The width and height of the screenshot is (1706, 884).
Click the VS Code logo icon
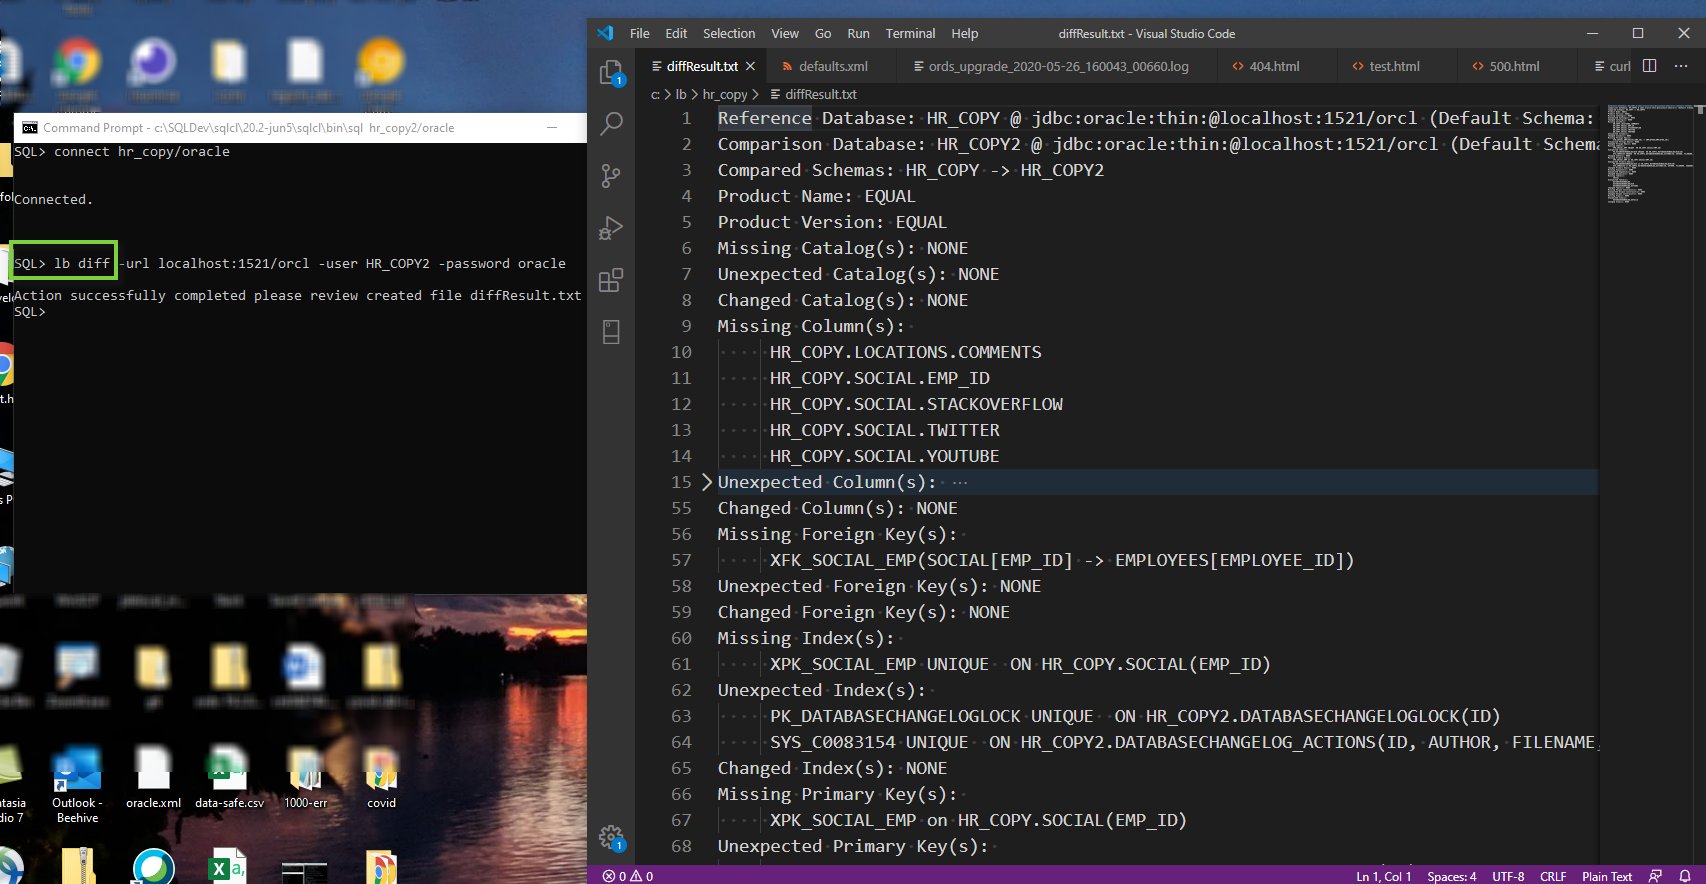tap(605, 33)
